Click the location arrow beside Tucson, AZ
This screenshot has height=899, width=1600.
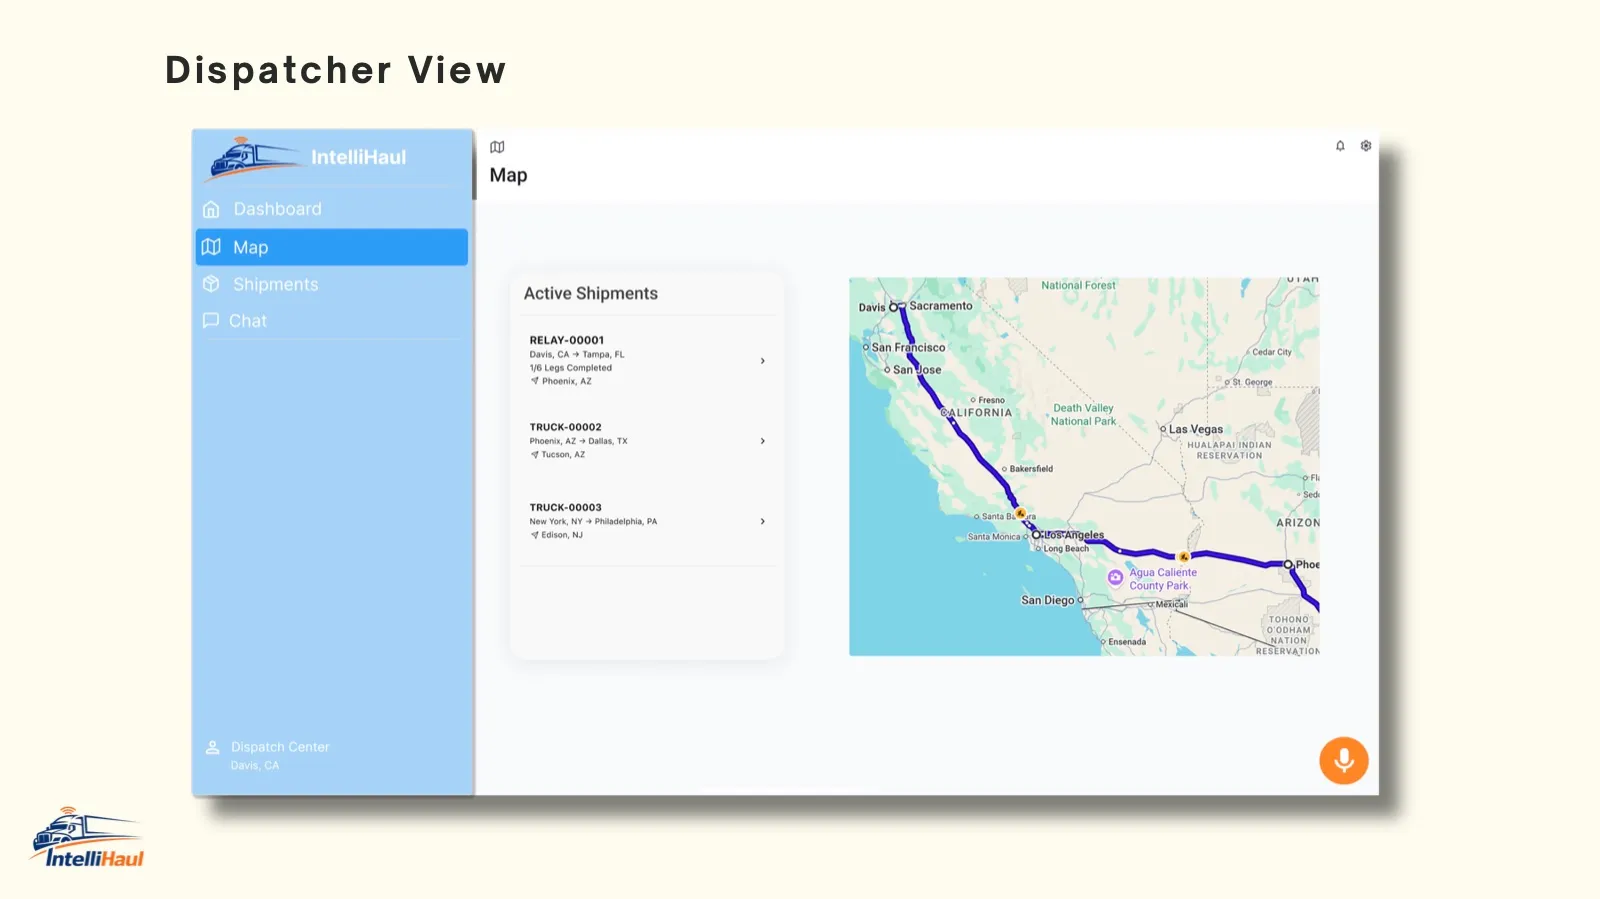[x=535, y=455]
